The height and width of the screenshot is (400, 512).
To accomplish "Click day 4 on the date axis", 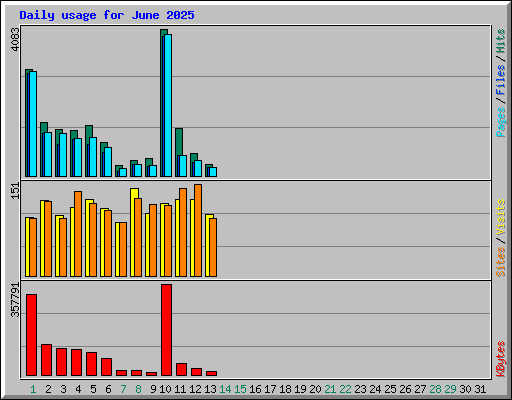I will tap(78, 389).
